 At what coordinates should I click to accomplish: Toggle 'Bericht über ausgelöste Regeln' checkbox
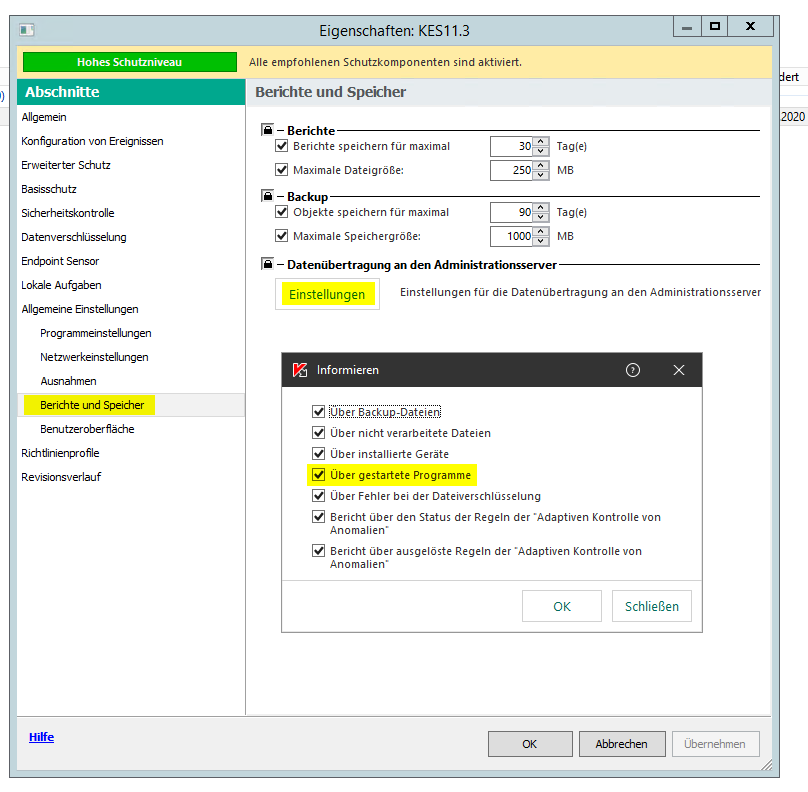tap(318, 551)
